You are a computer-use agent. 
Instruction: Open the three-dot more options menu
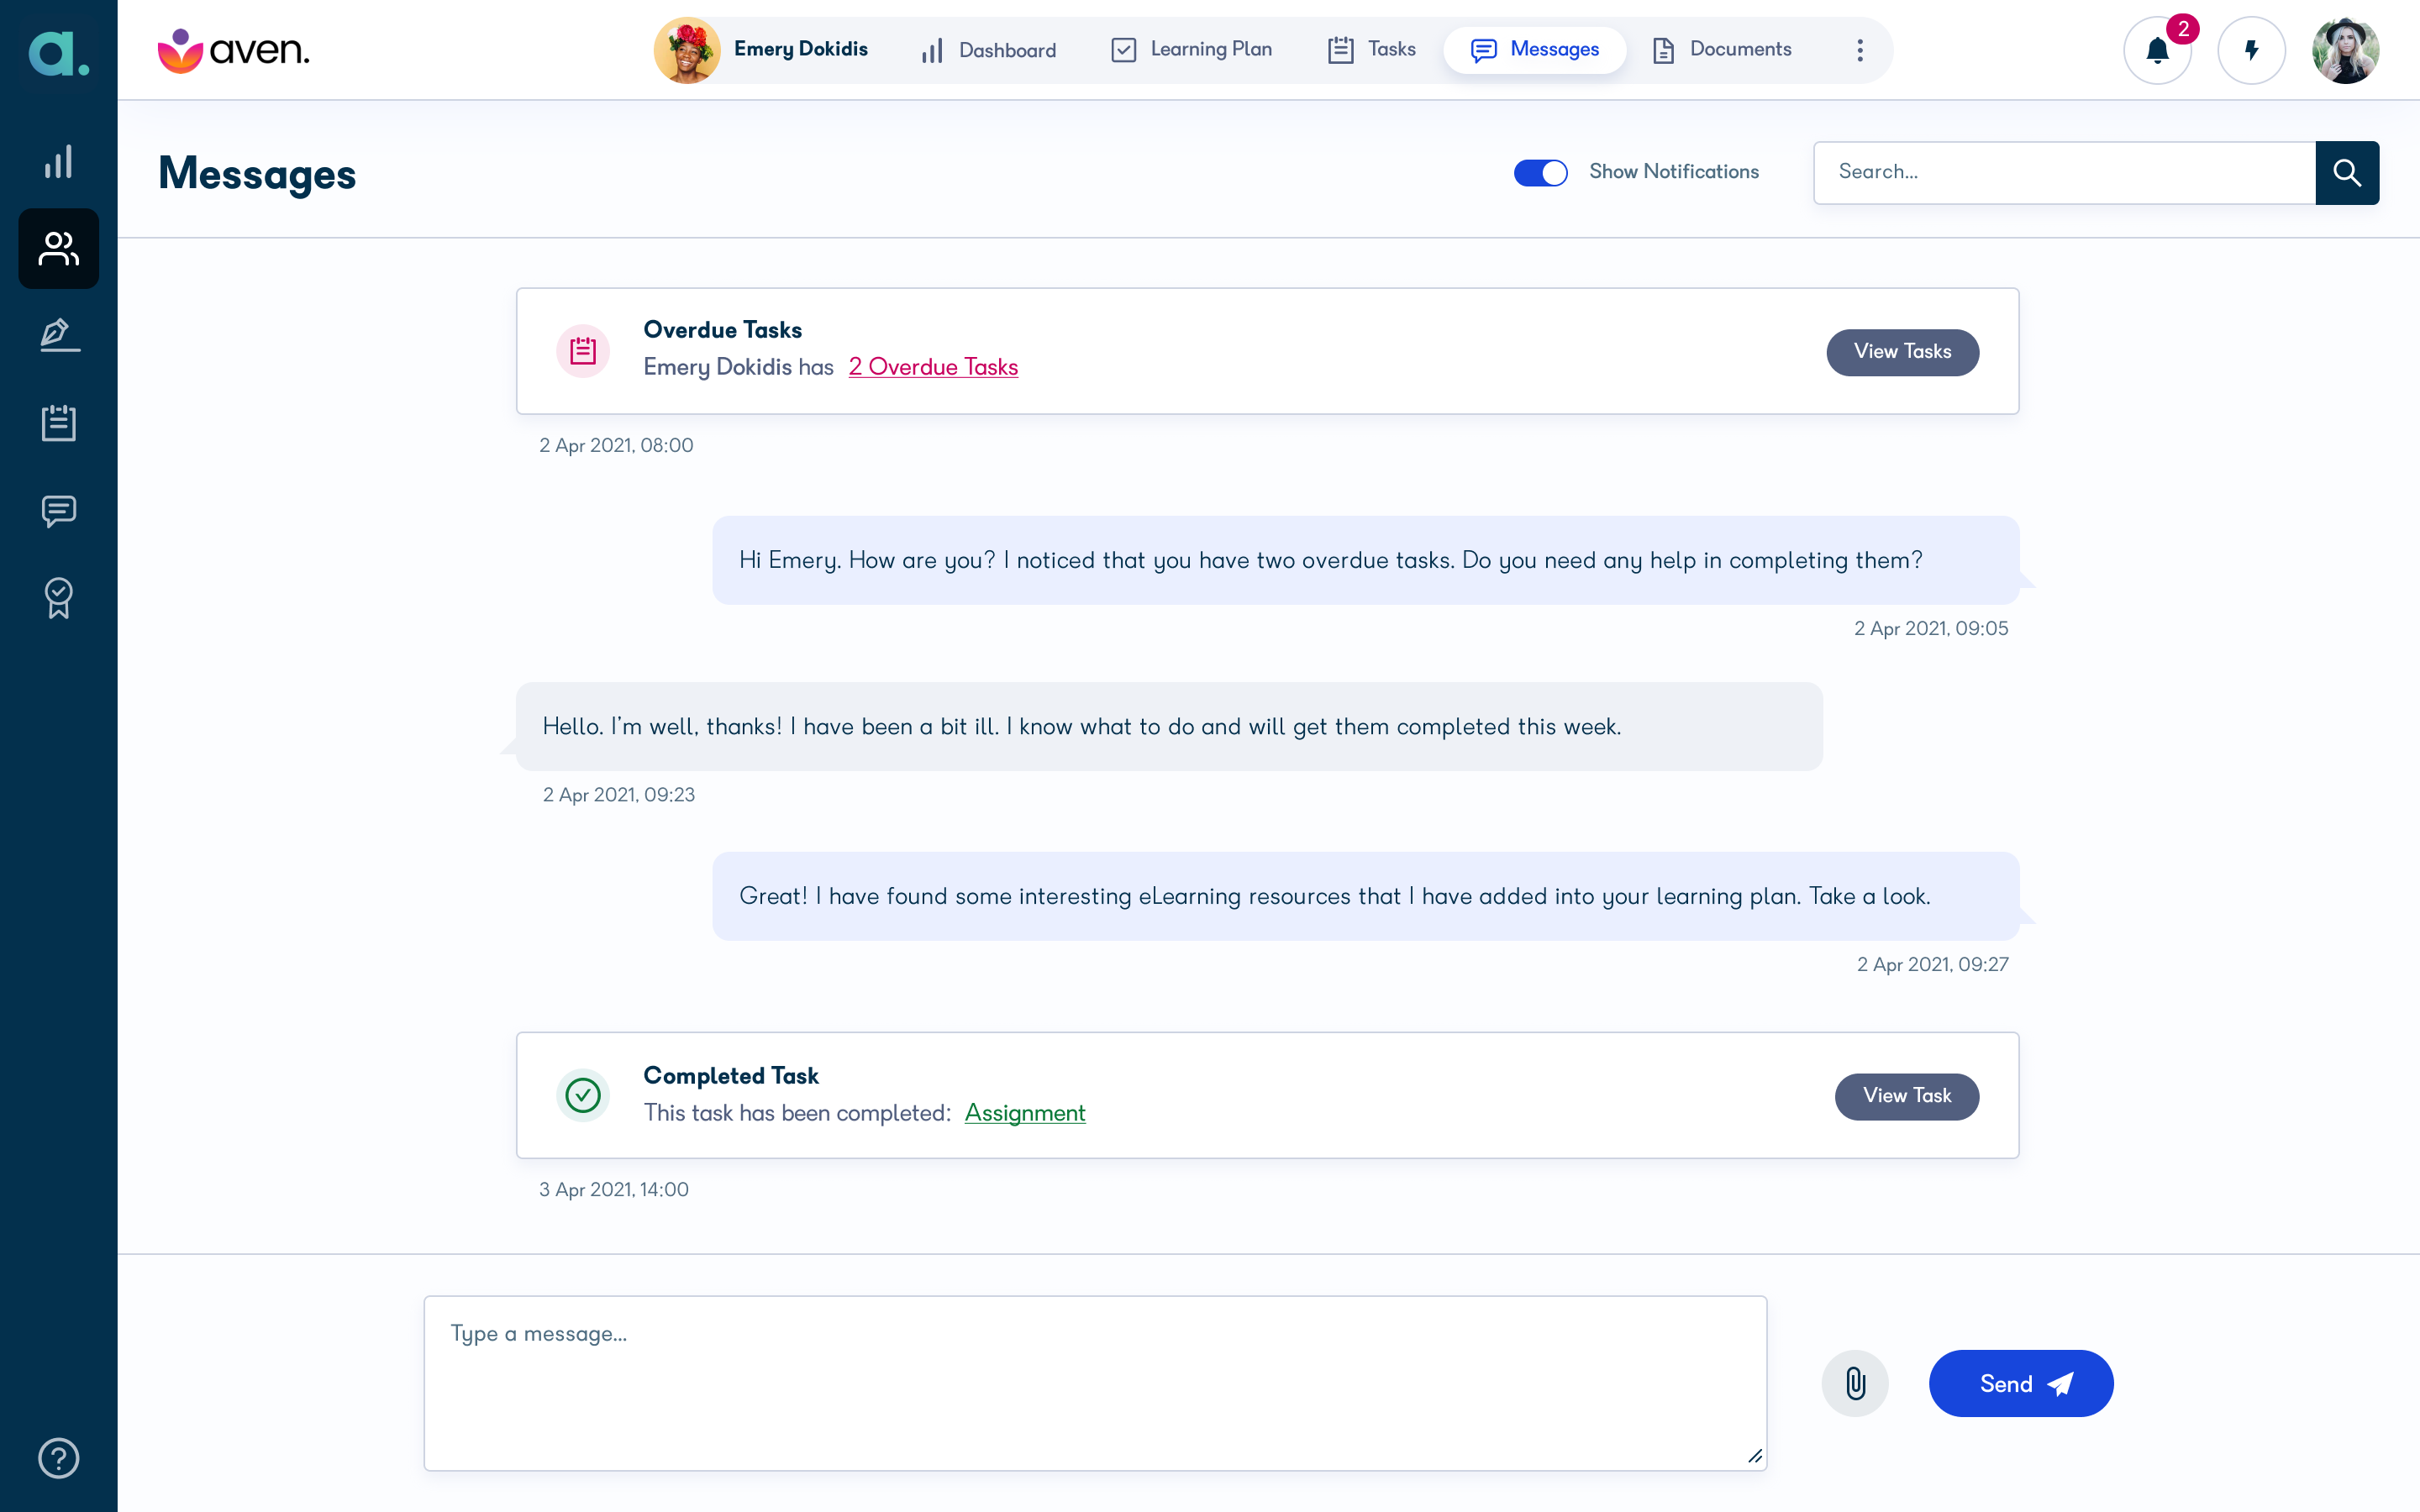point(1860,50)
